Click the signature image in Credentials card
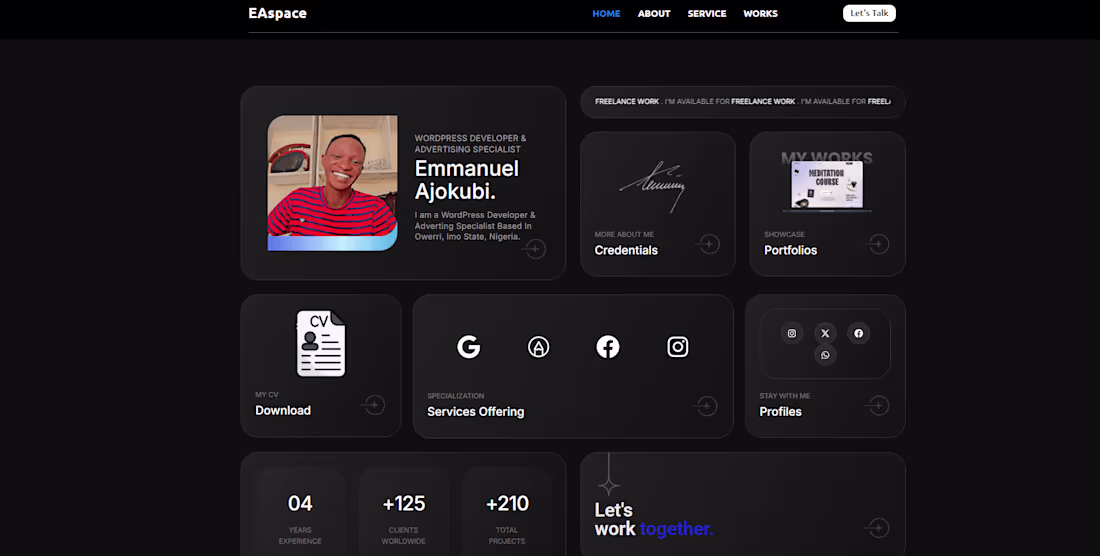The image size is (1100, 556). [x=652, y=186]
